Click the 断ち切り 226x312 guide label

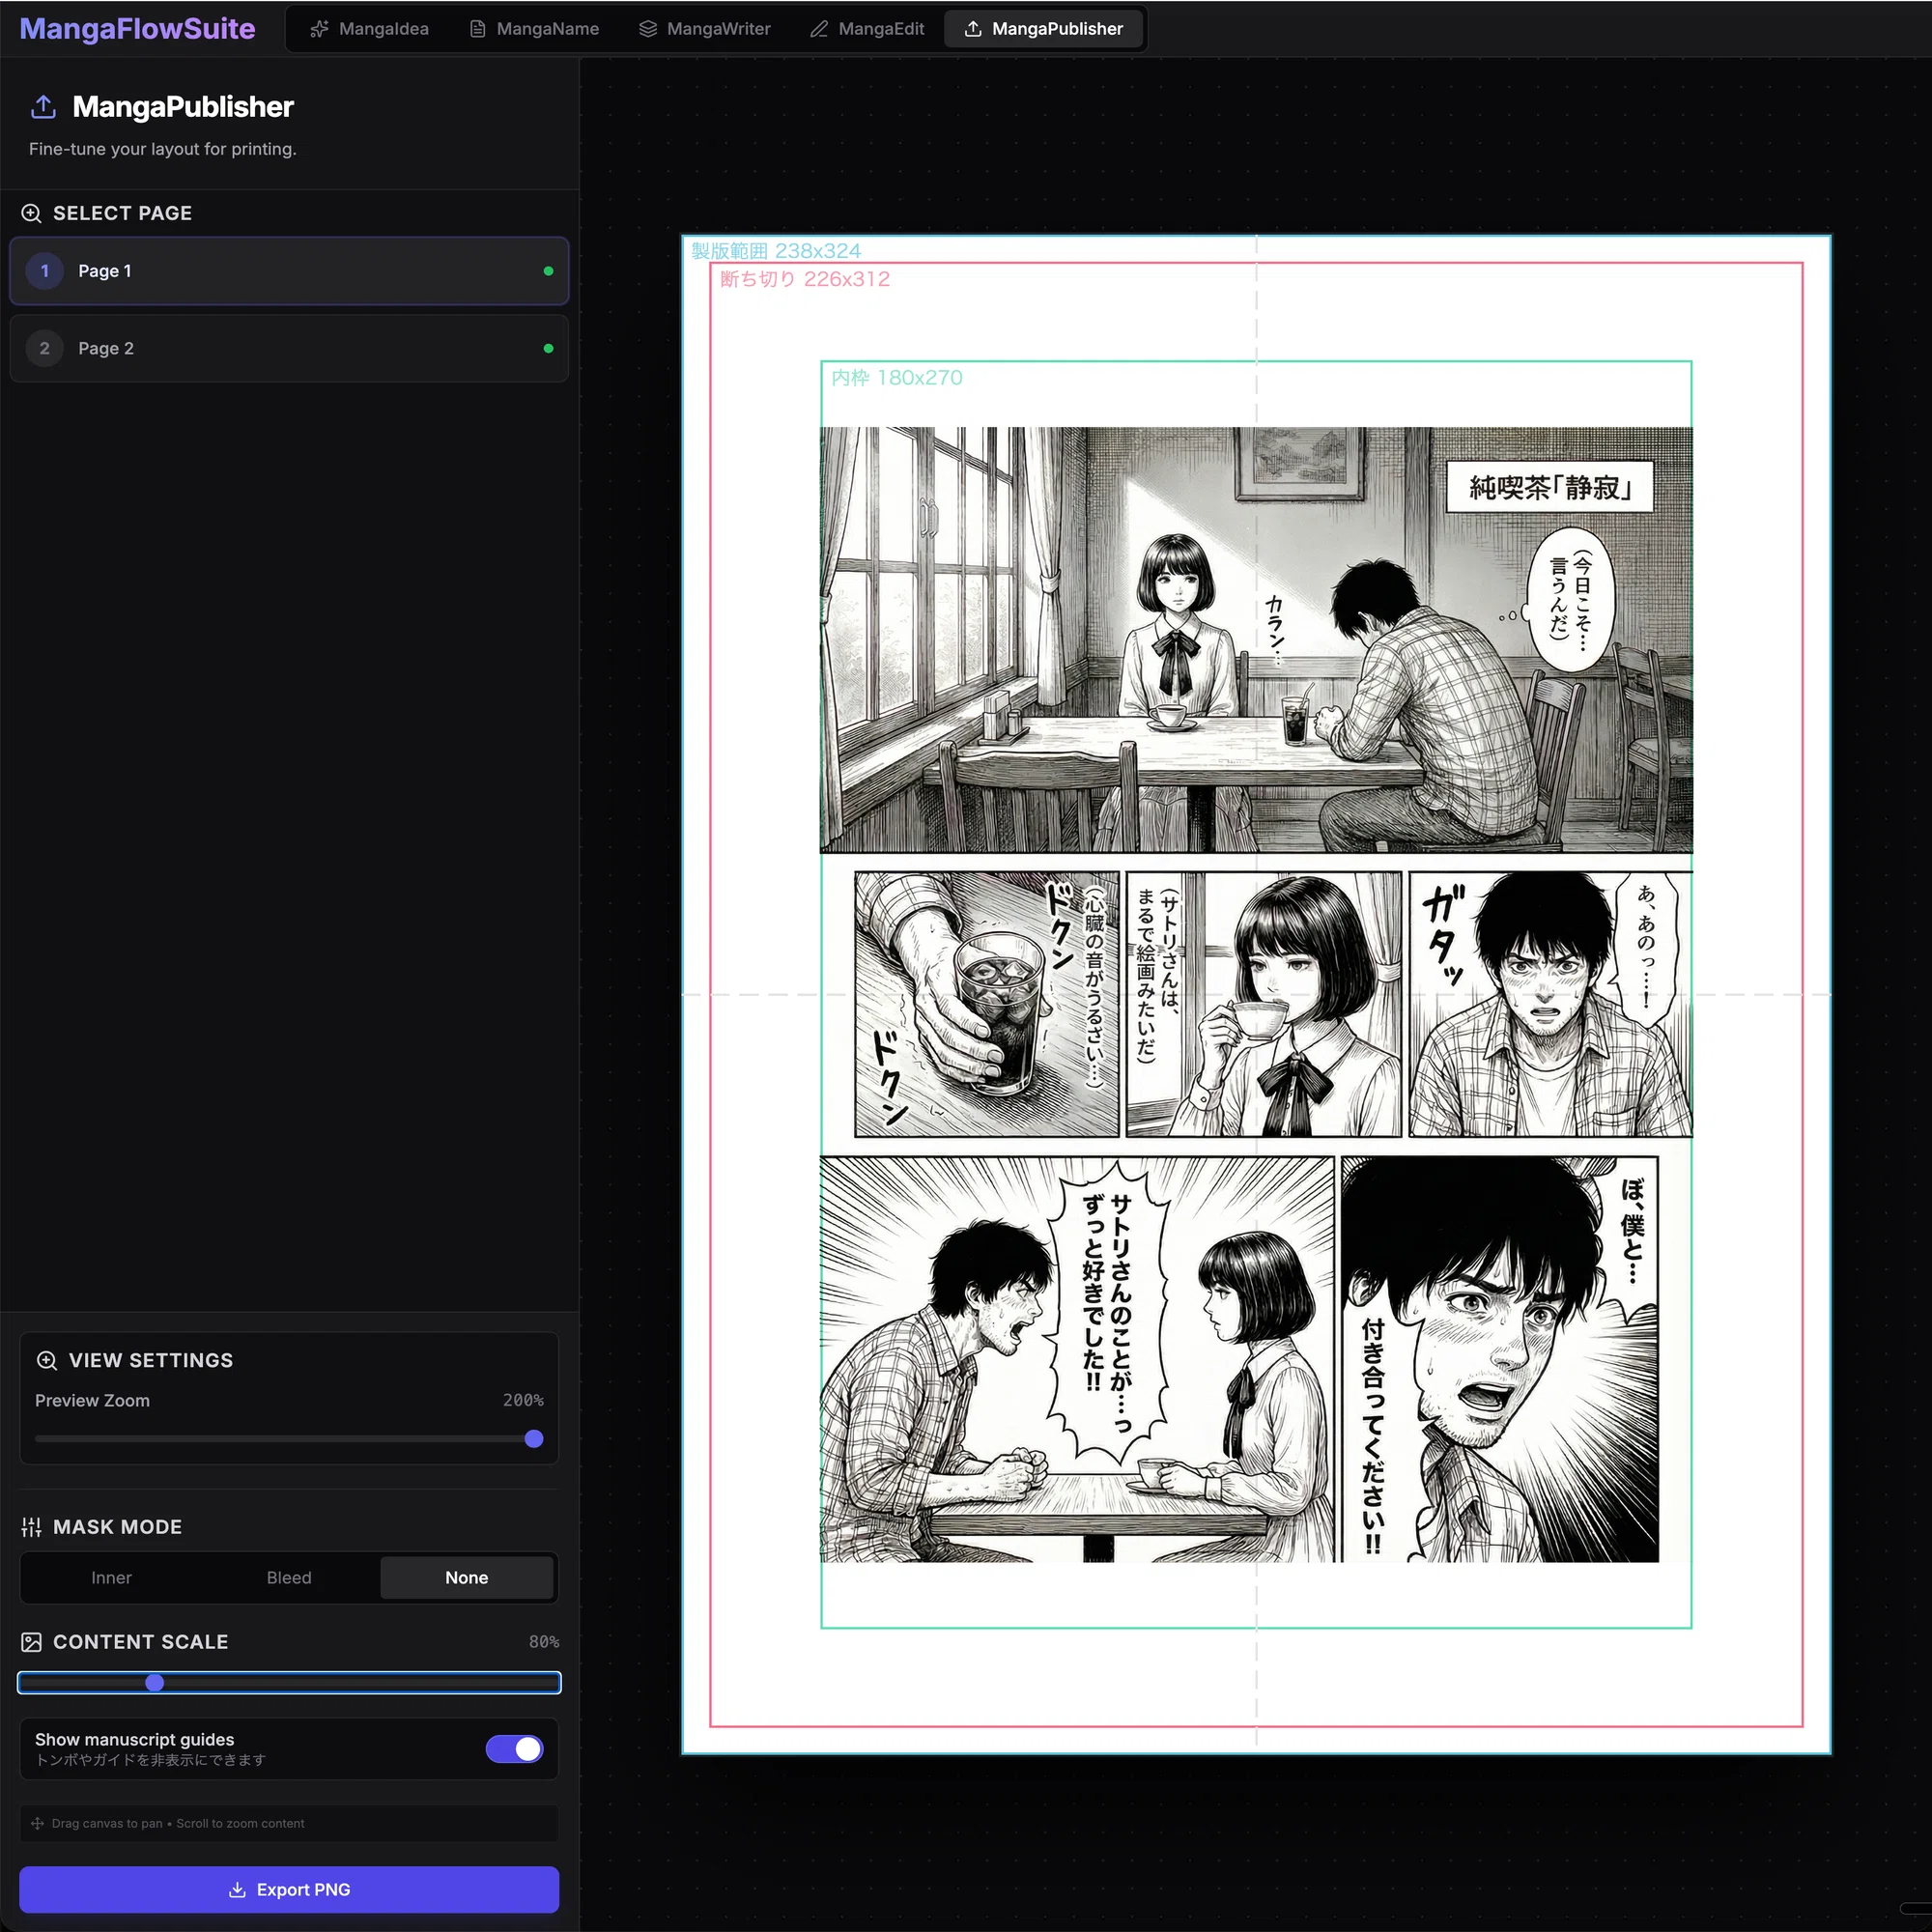coord(805,279)
